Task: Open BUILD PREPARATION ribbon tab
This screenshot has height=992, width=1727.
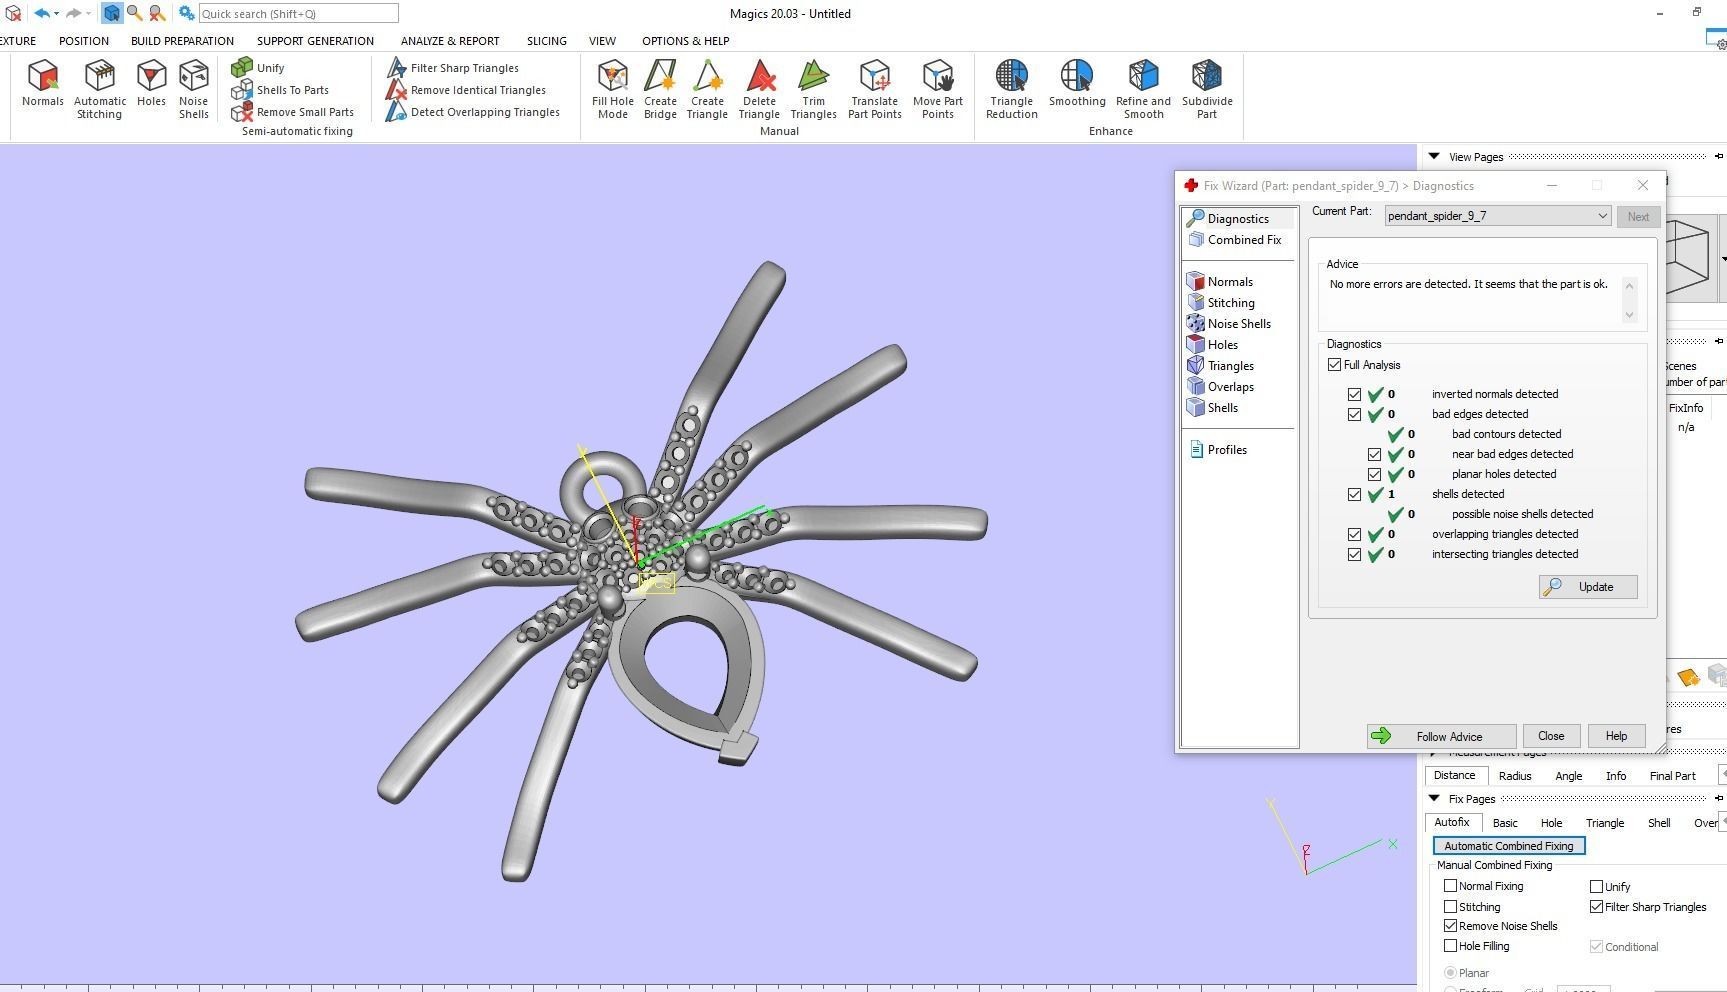Action: [182, 41]
